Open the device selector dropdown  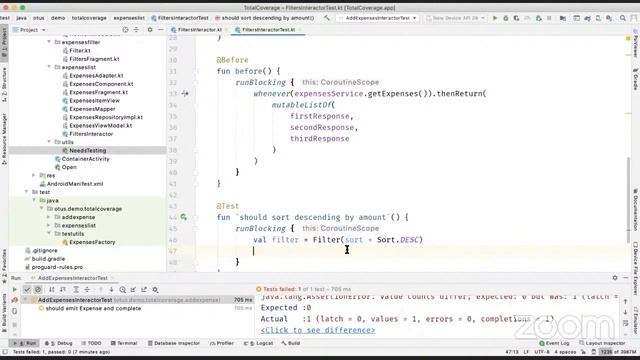455,18
